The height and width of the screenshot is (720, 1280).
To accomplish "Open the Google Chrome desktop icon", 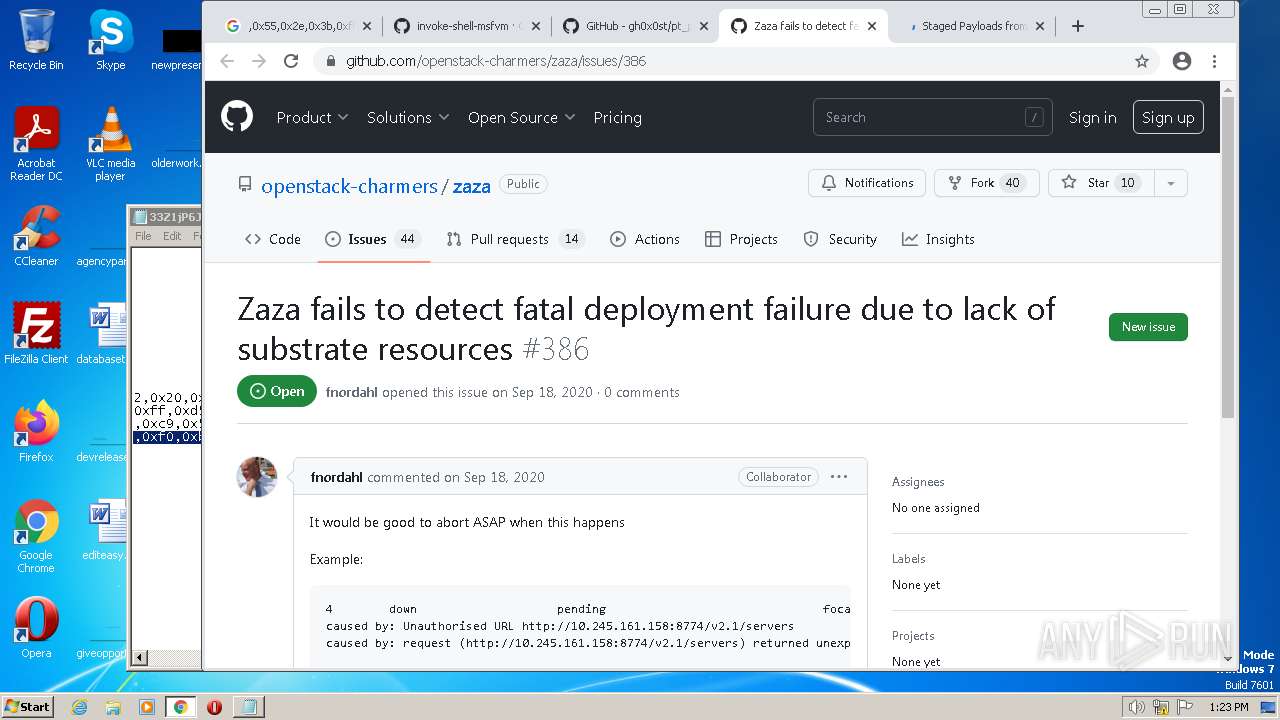I will pyautogui.click(x=36, y=536).
